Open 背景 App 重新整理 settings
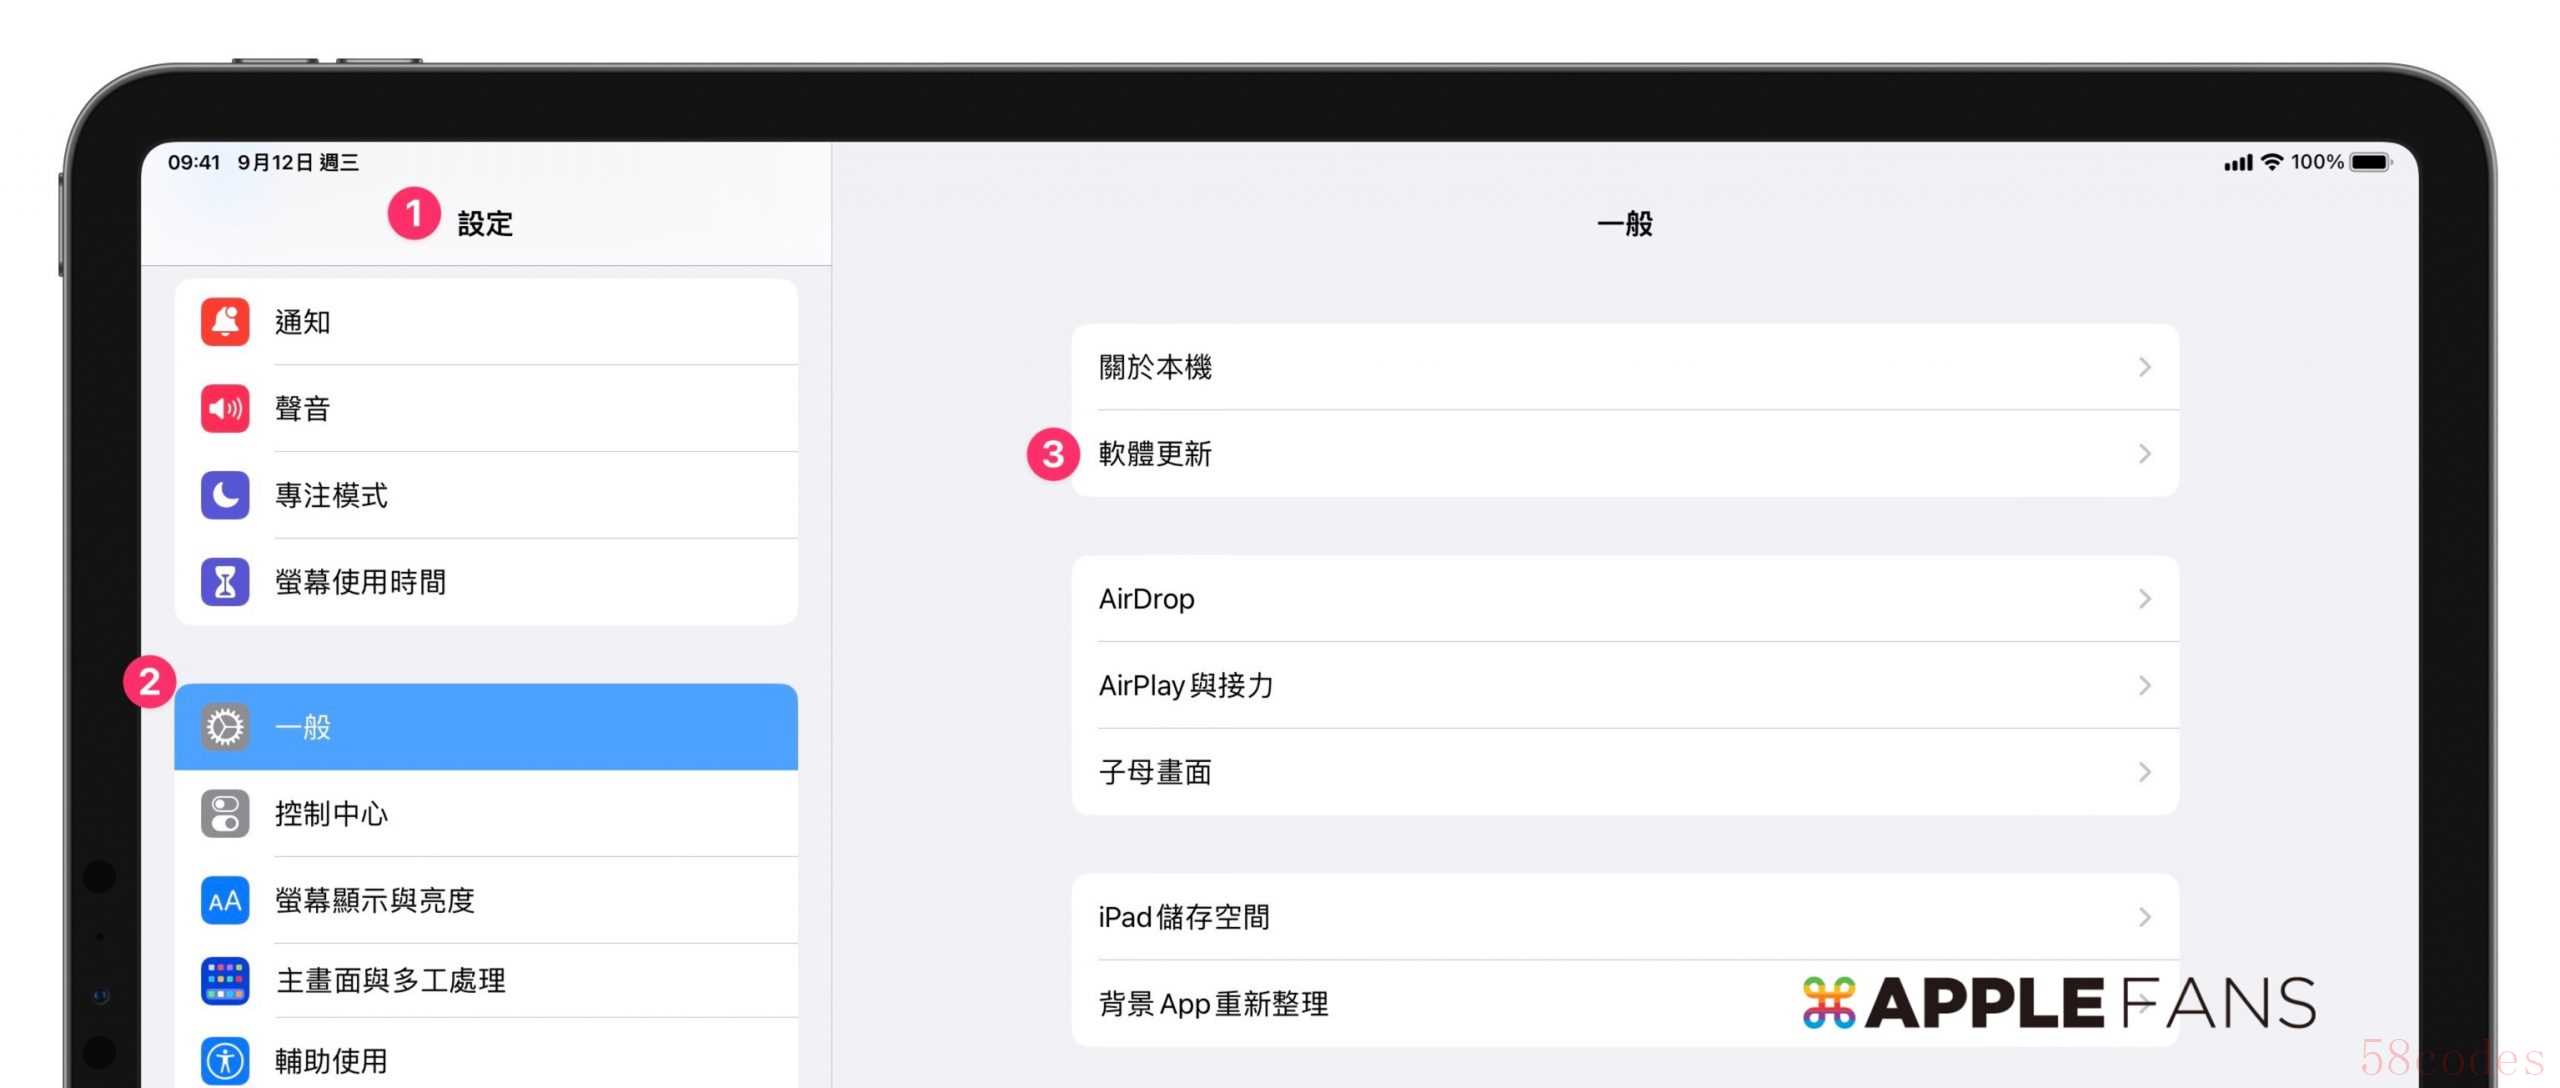 tap(1213, 1004)
